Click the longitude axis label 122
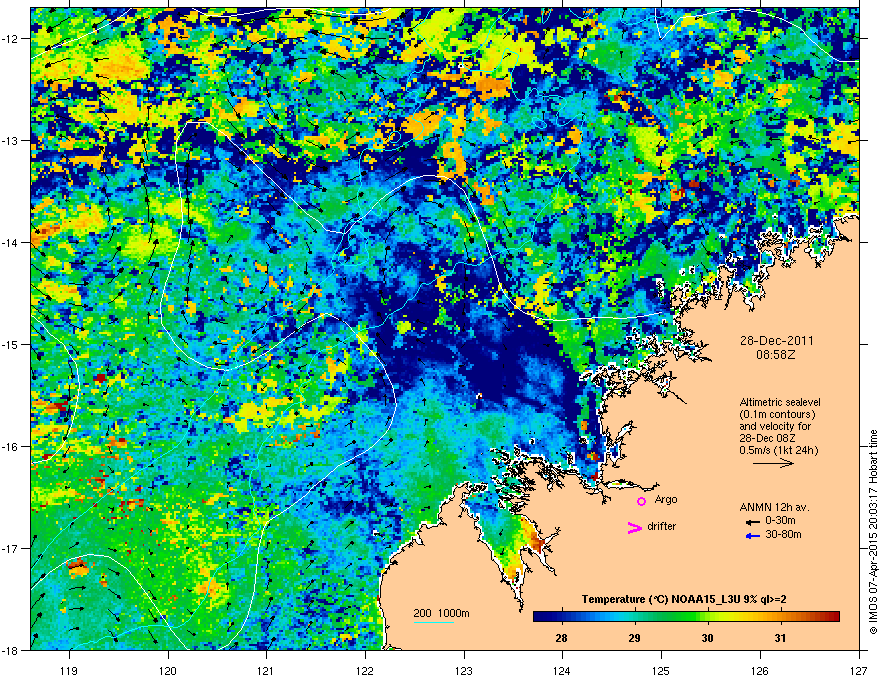 tap(365, 670)
